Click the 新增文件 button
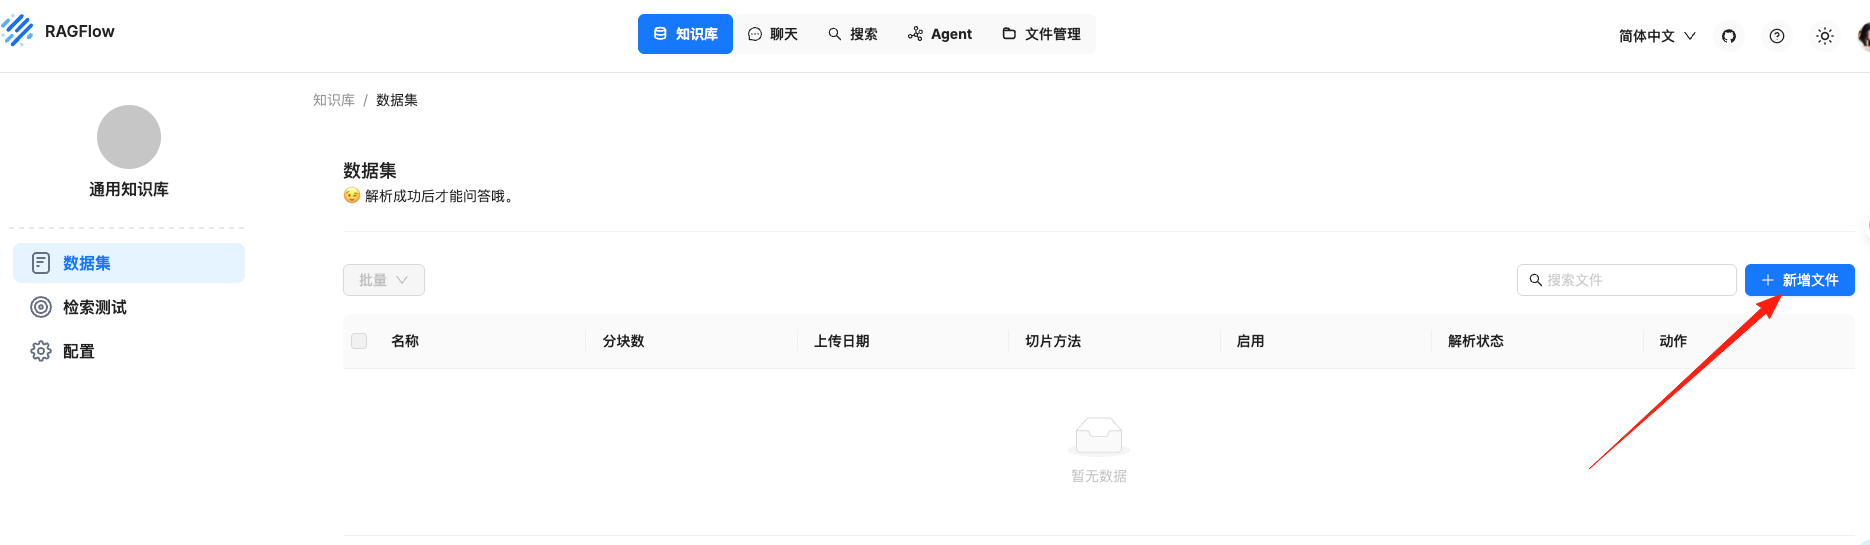Screen dimensions: 1870x545 pos(1799,280)
